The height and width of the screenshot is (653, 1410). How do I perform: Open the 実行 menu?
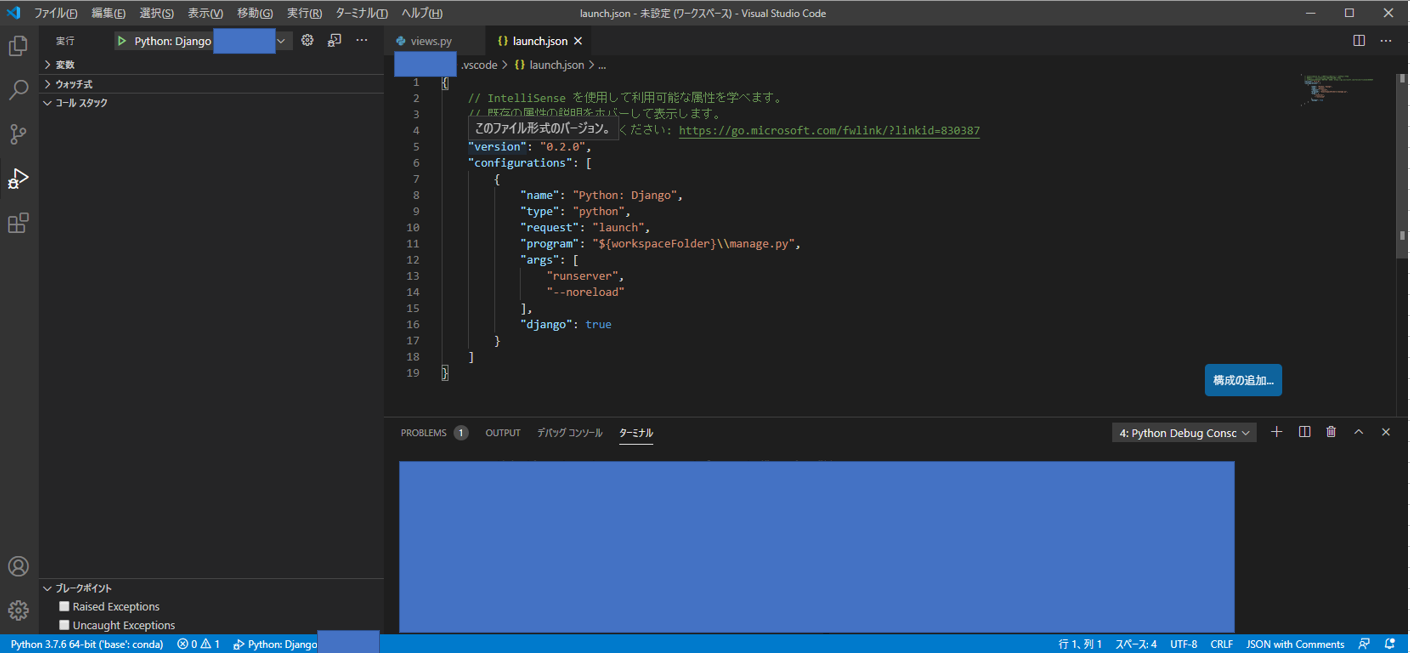click(304, 13)
